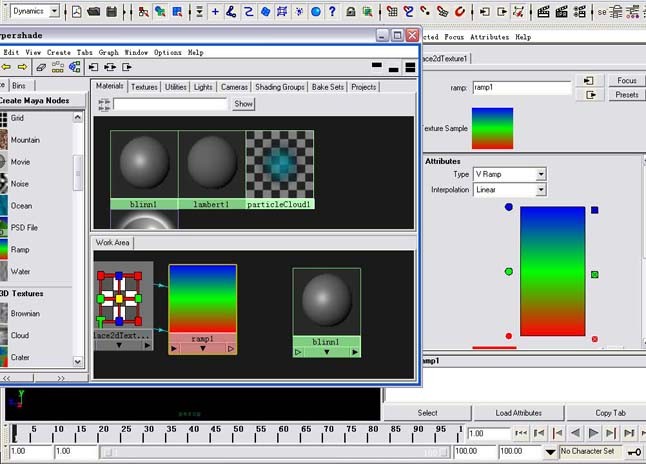Click the play forward button in timeline
The height and width of the screenshot is (464, 646).
[593, 433]
